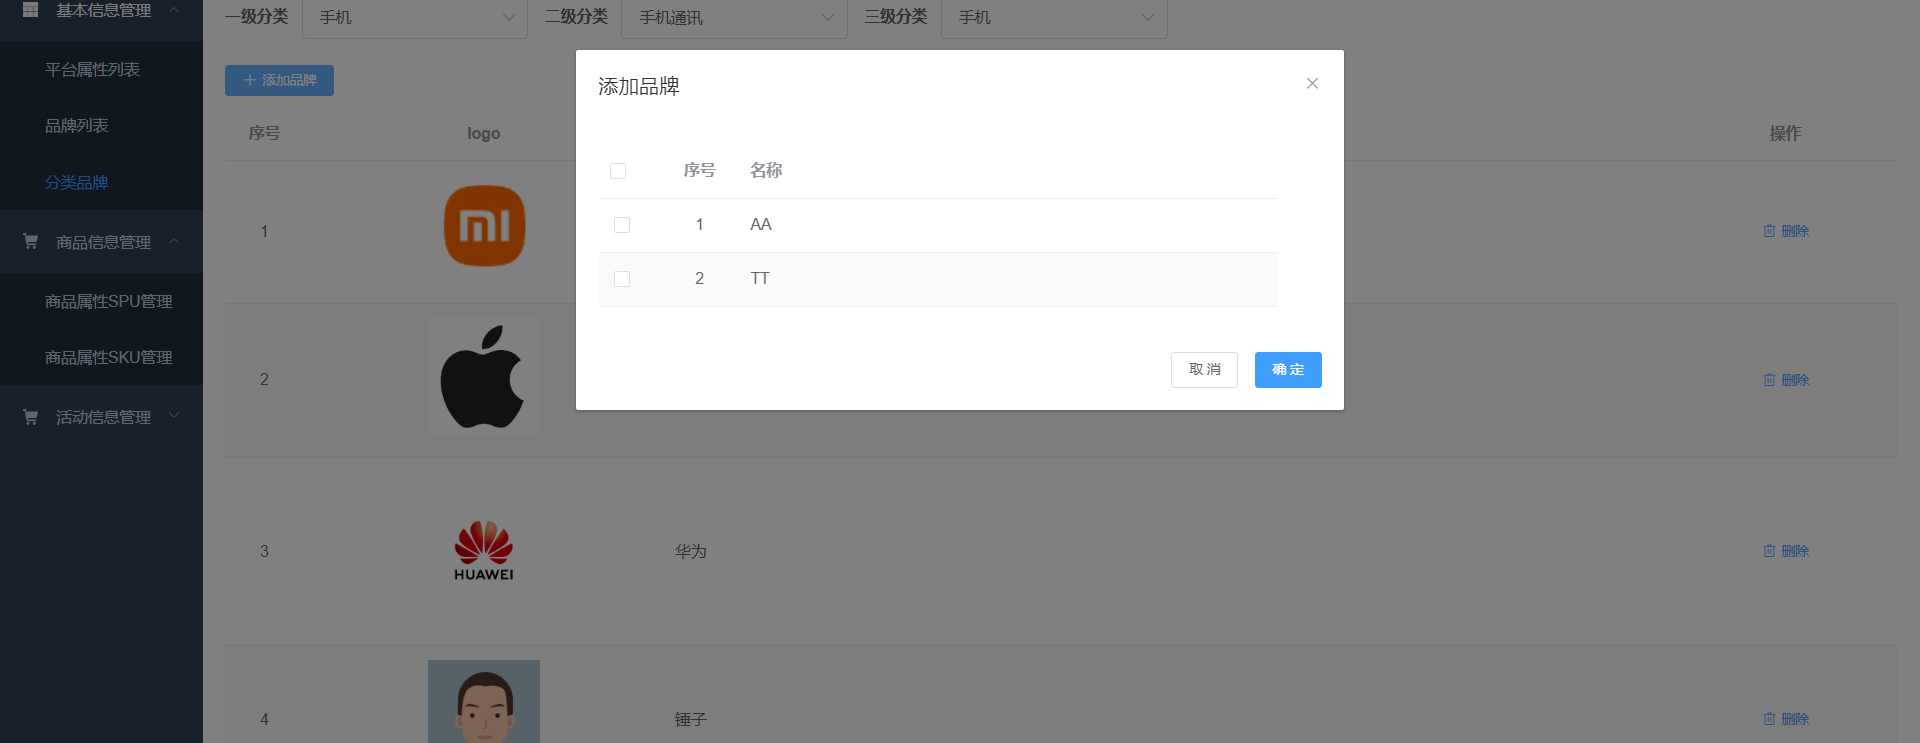1920x743 pixels.
Task: Open 商品属性SKU管理 in sidebar
Action: 109,358
